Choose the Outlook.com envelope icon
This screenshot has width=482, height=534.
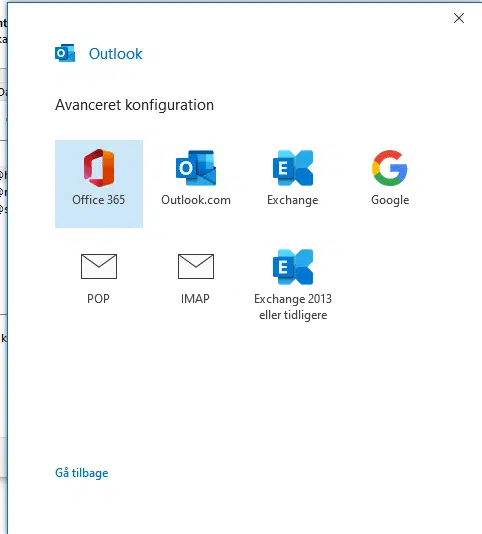click(x=196, y=168)
